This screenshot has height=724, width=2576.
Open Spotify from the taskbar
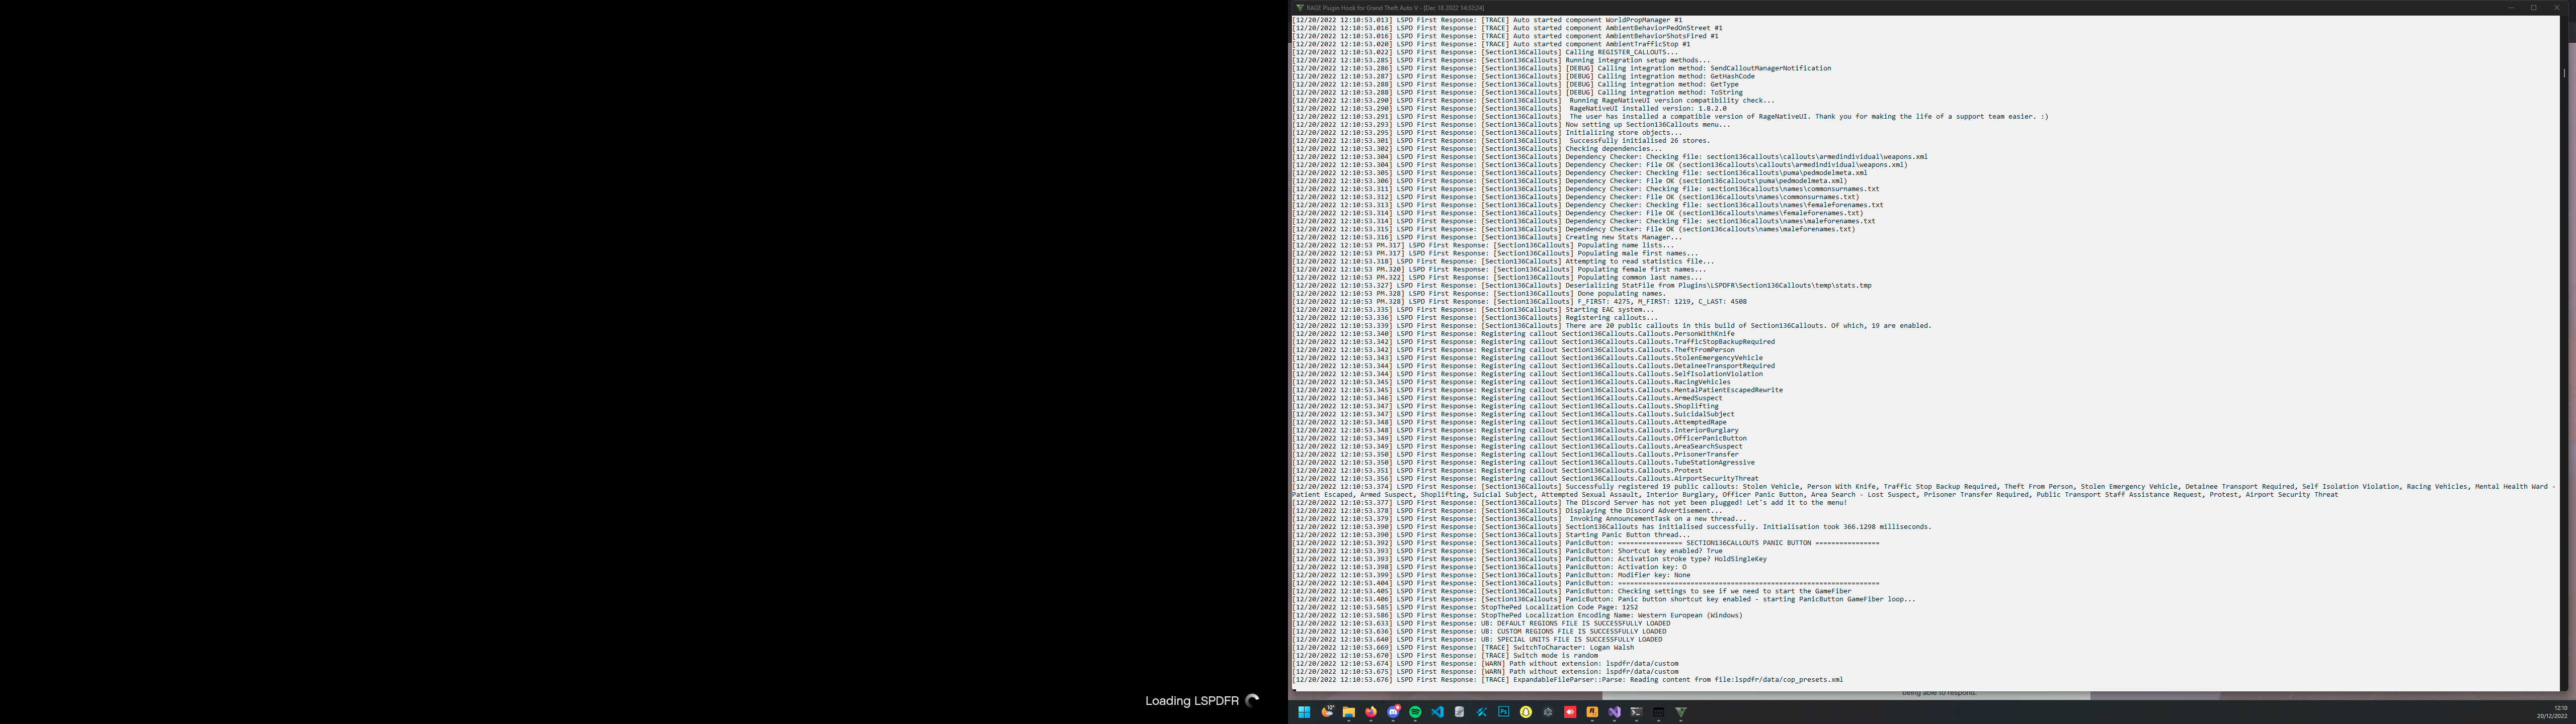click(x=1415, y=712)
